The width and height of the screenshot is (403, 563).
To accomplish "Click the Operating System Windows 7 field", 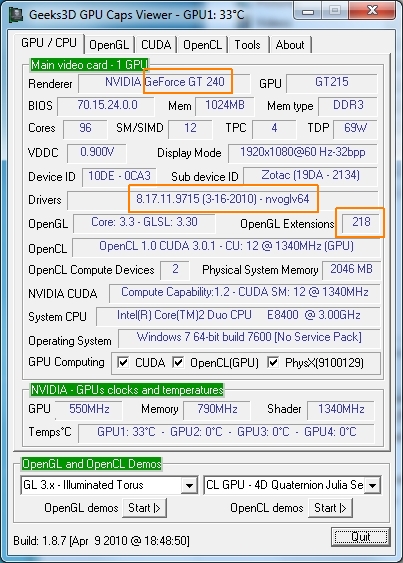I will coord(249,338).
